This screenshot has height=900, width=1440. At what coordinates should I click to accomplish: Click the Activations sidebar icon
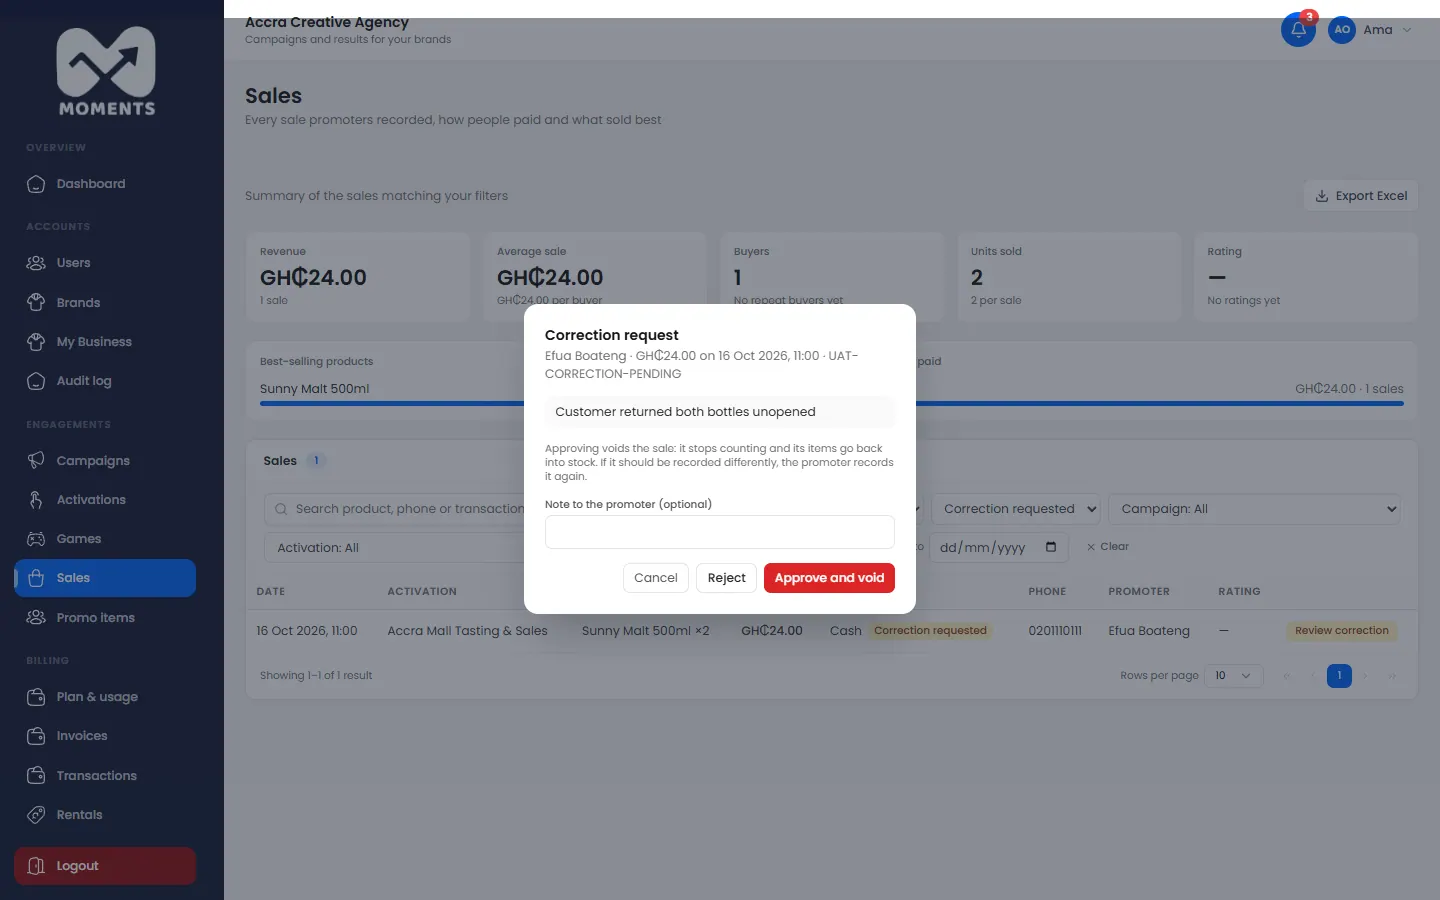[36, 500]
